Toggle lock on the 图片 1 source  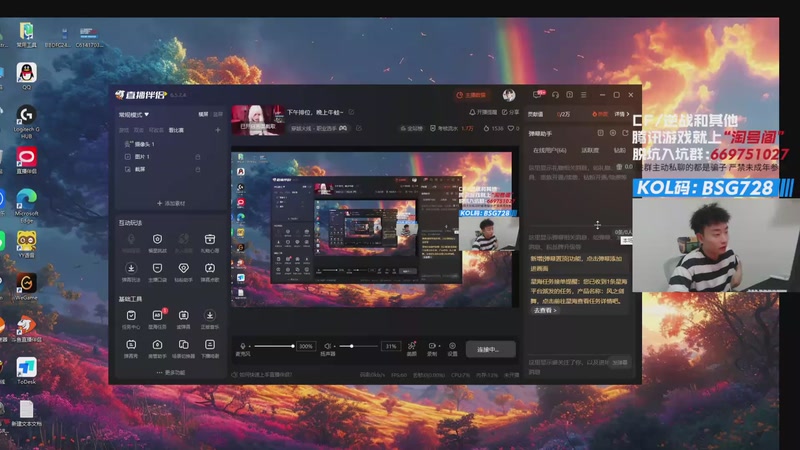[x=198, y=157]
